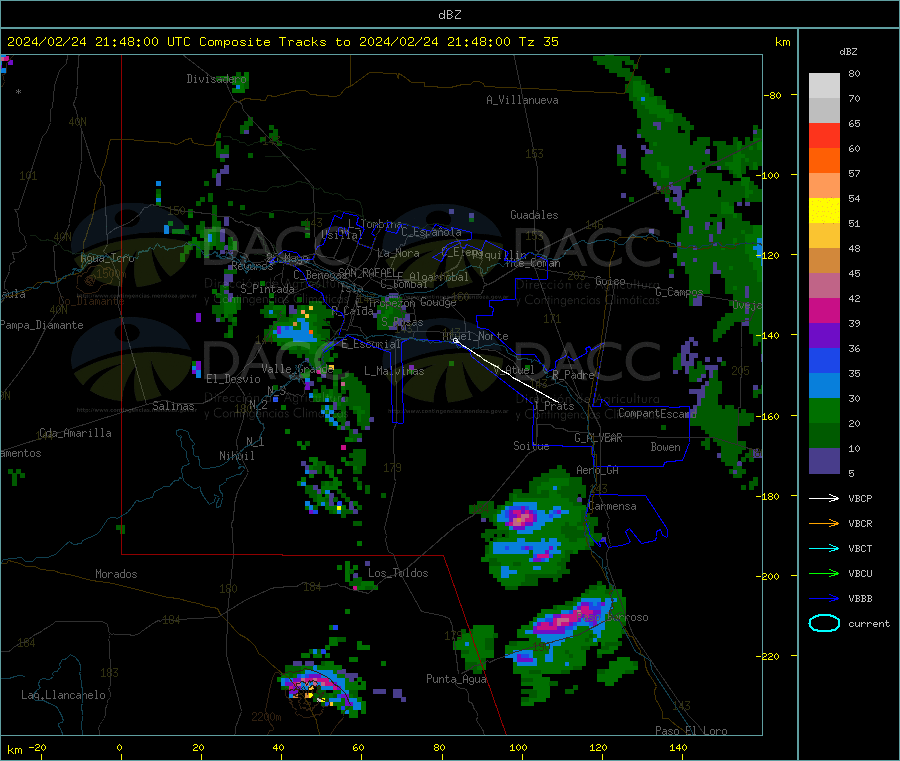Click the 'A_Villanueva' map label
900x761 pixels.
pyautogui.click(x=522, y=100)
